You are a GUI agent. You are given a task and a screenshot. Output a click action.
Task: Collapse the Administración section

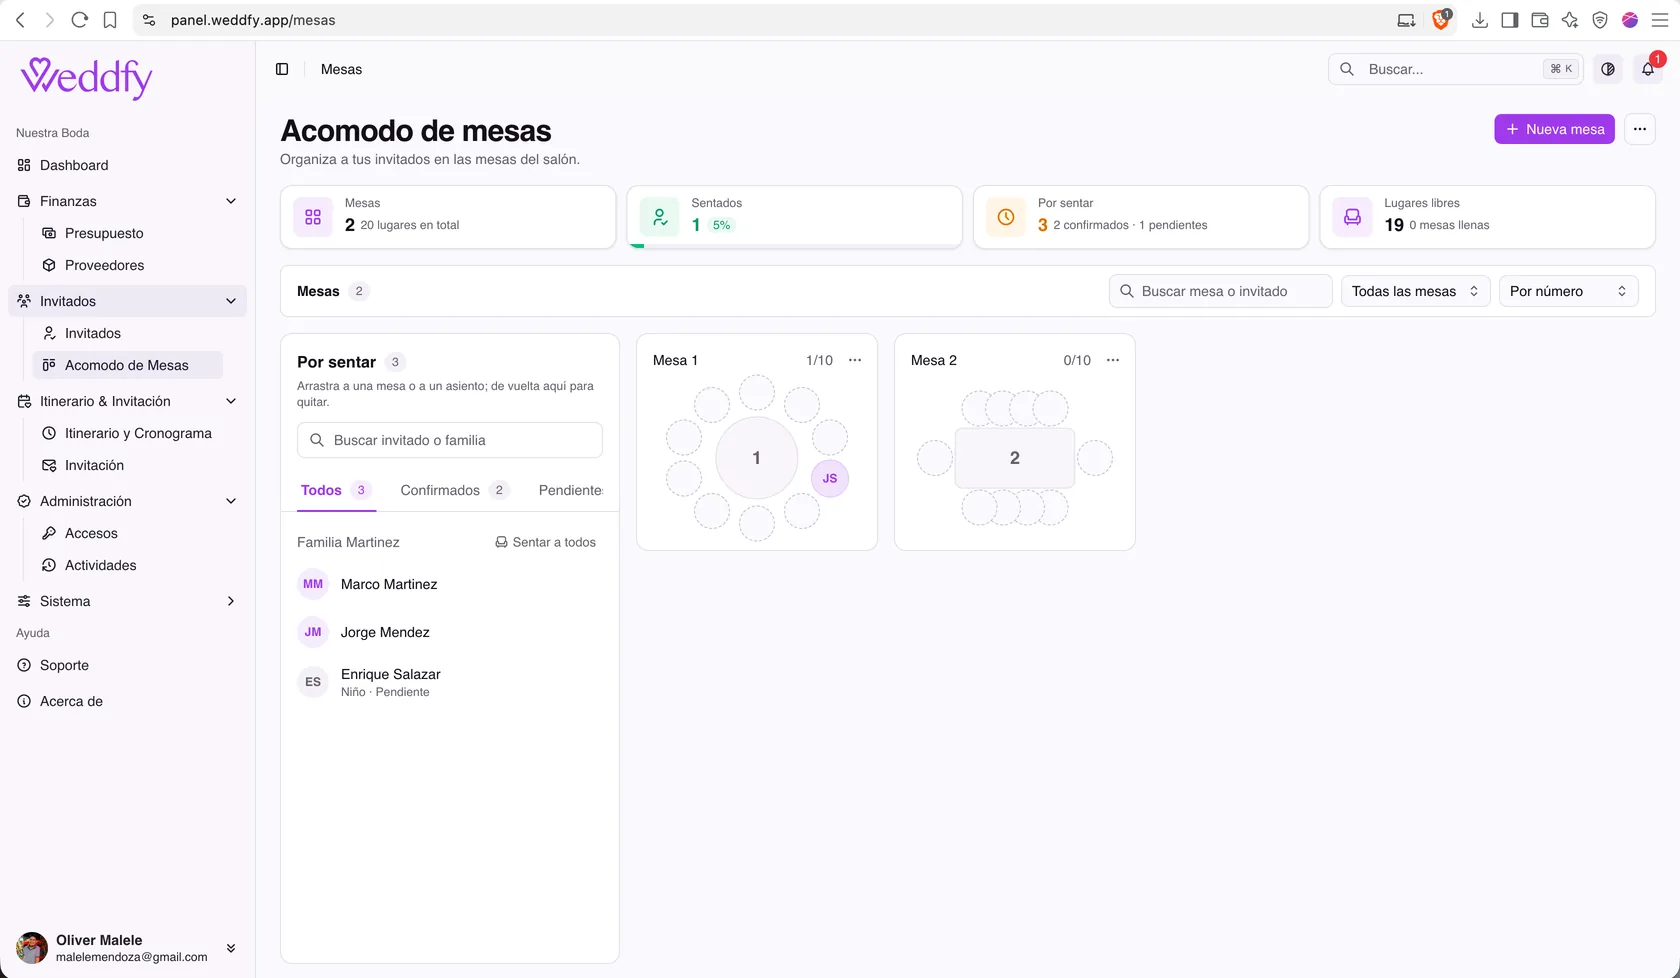click(231, 501)
